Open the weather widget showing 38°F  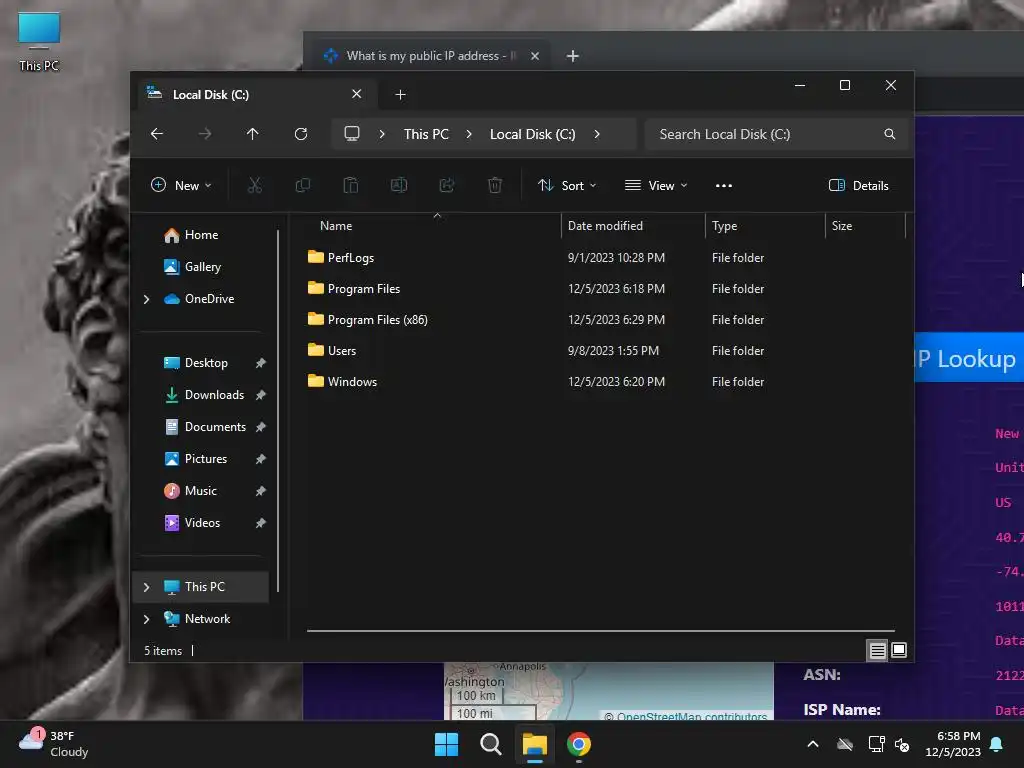click(x=54, y=744)
